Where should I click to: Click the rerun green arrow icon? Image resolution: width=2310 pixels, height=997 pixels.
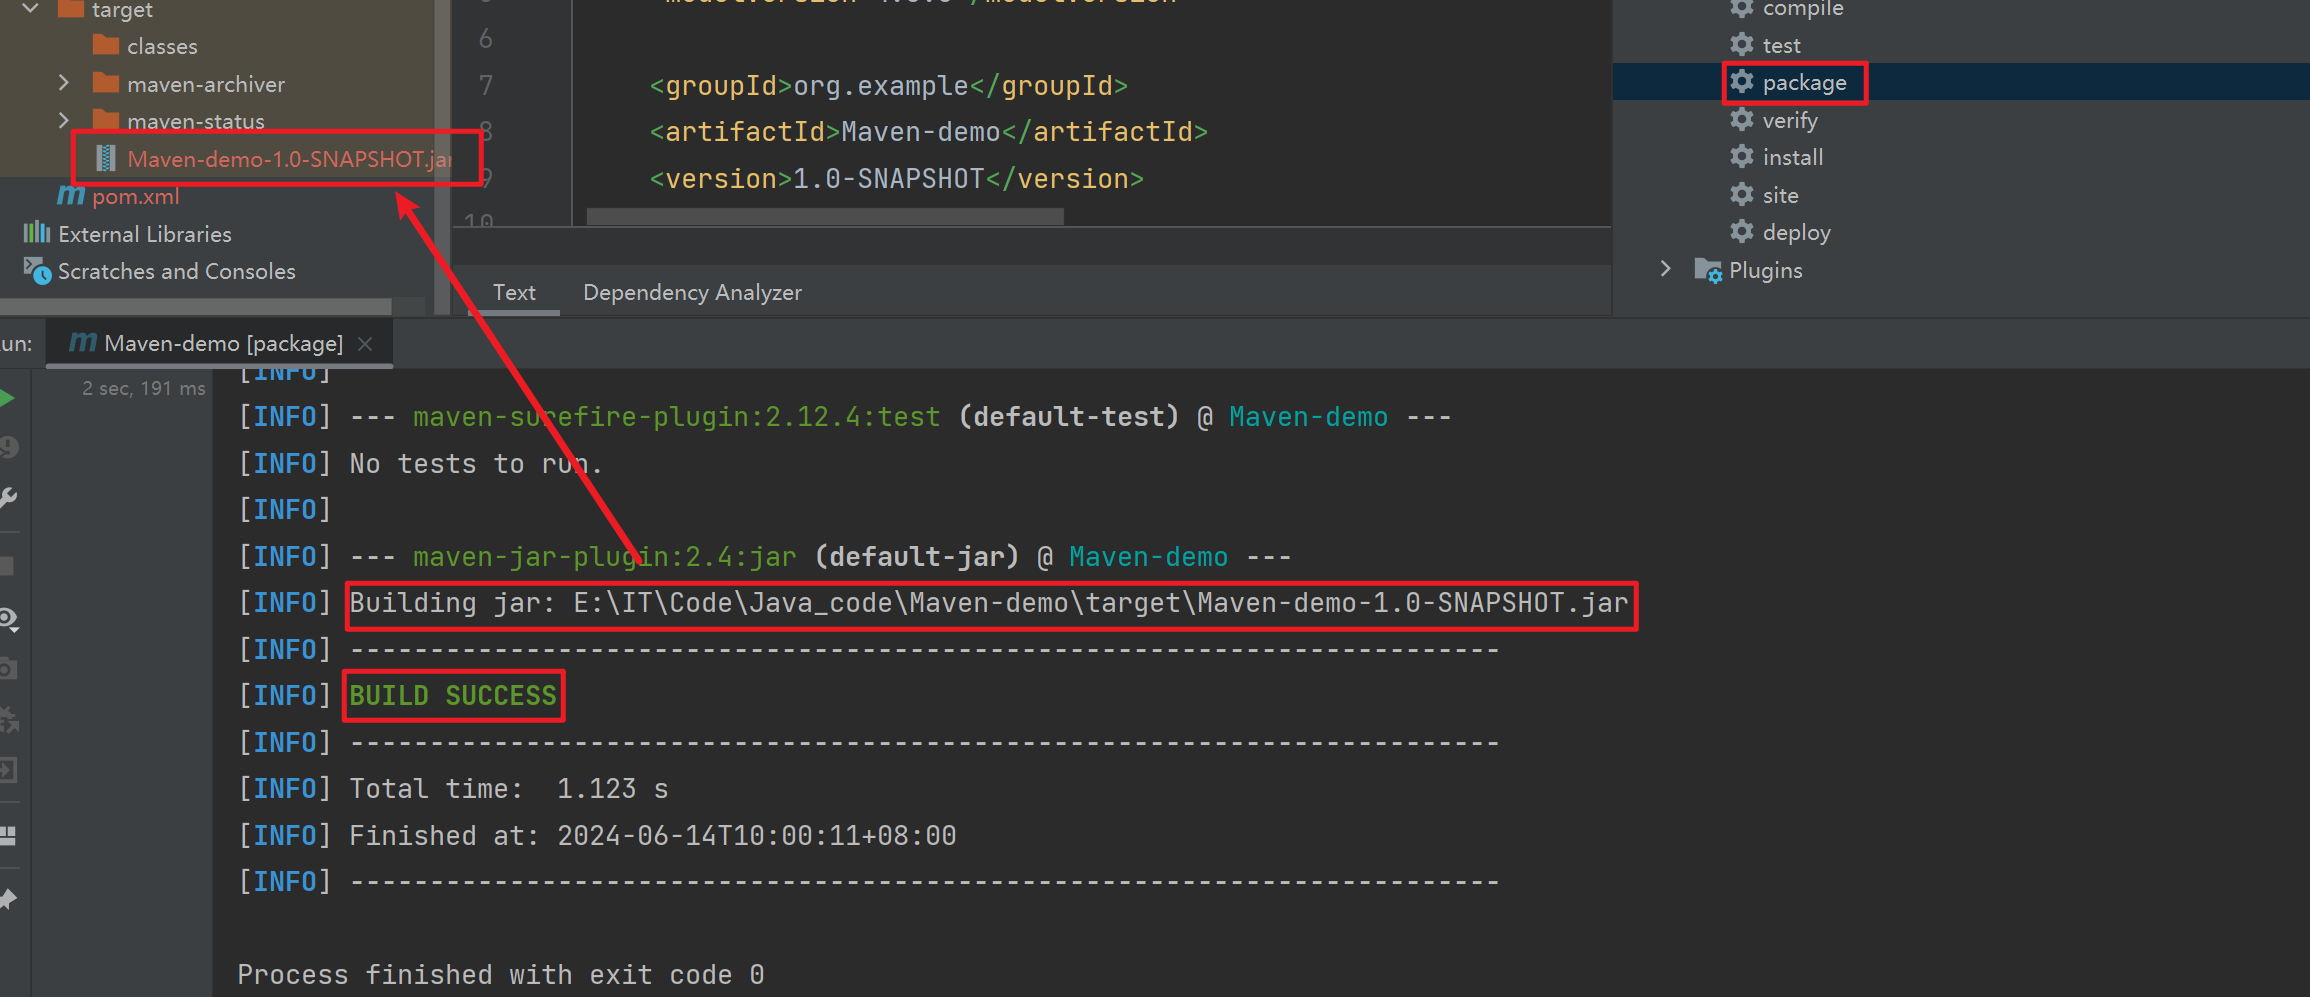tap(7, 398)
